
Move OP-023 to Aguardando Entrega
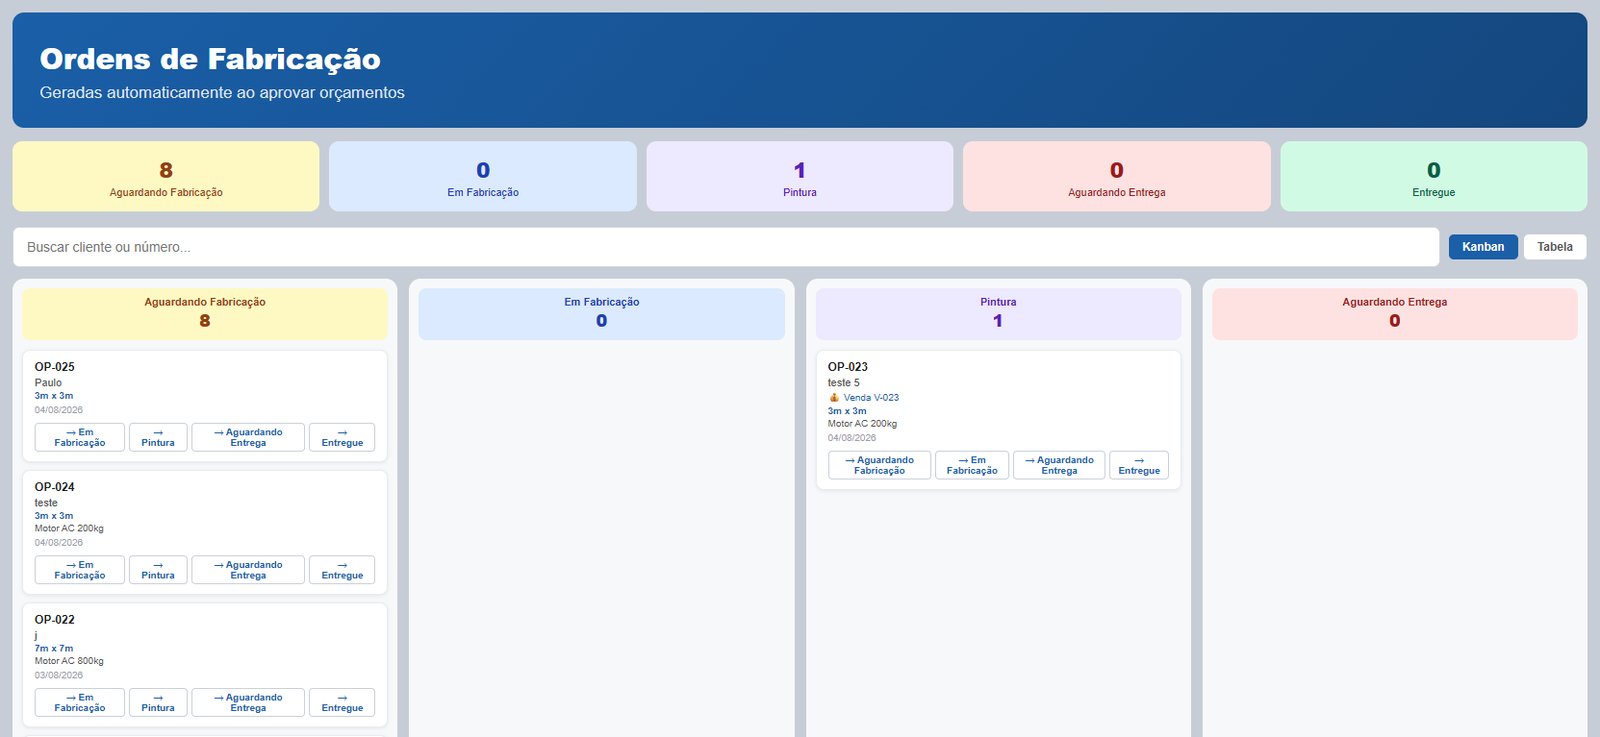pyautogui.click(x=1059, y=465)
